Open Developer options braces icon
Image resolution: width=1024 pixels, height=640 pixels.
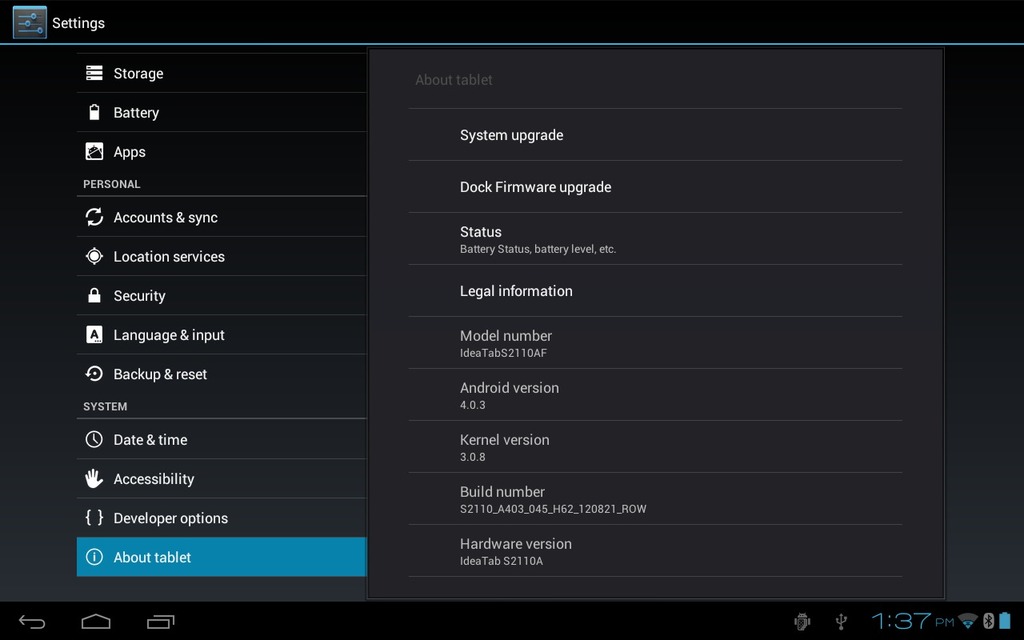coord(94,517)
